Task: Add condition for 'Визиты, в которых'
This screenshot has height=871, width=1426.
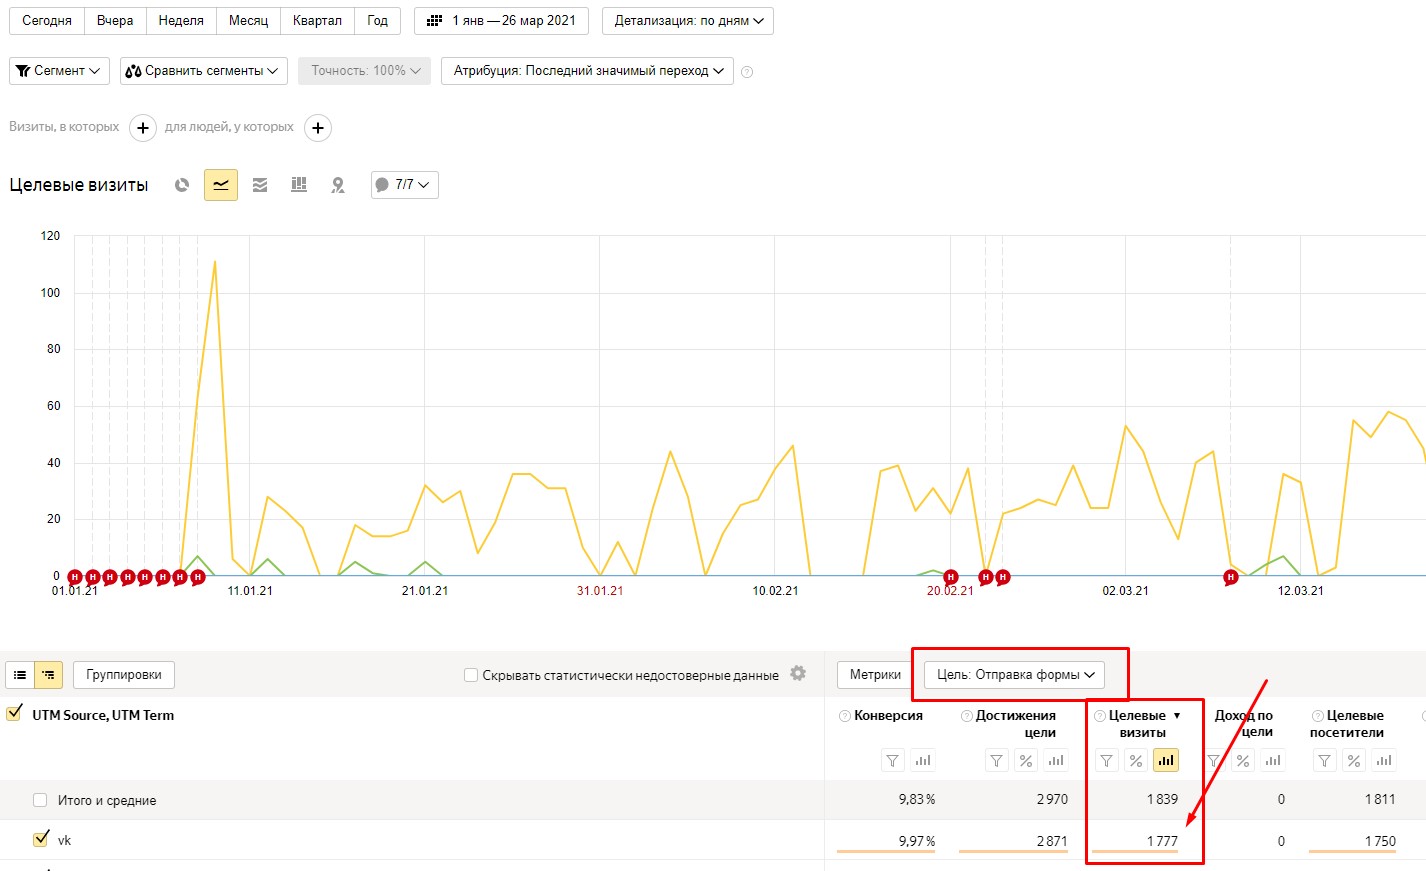Action: point(143,128)
